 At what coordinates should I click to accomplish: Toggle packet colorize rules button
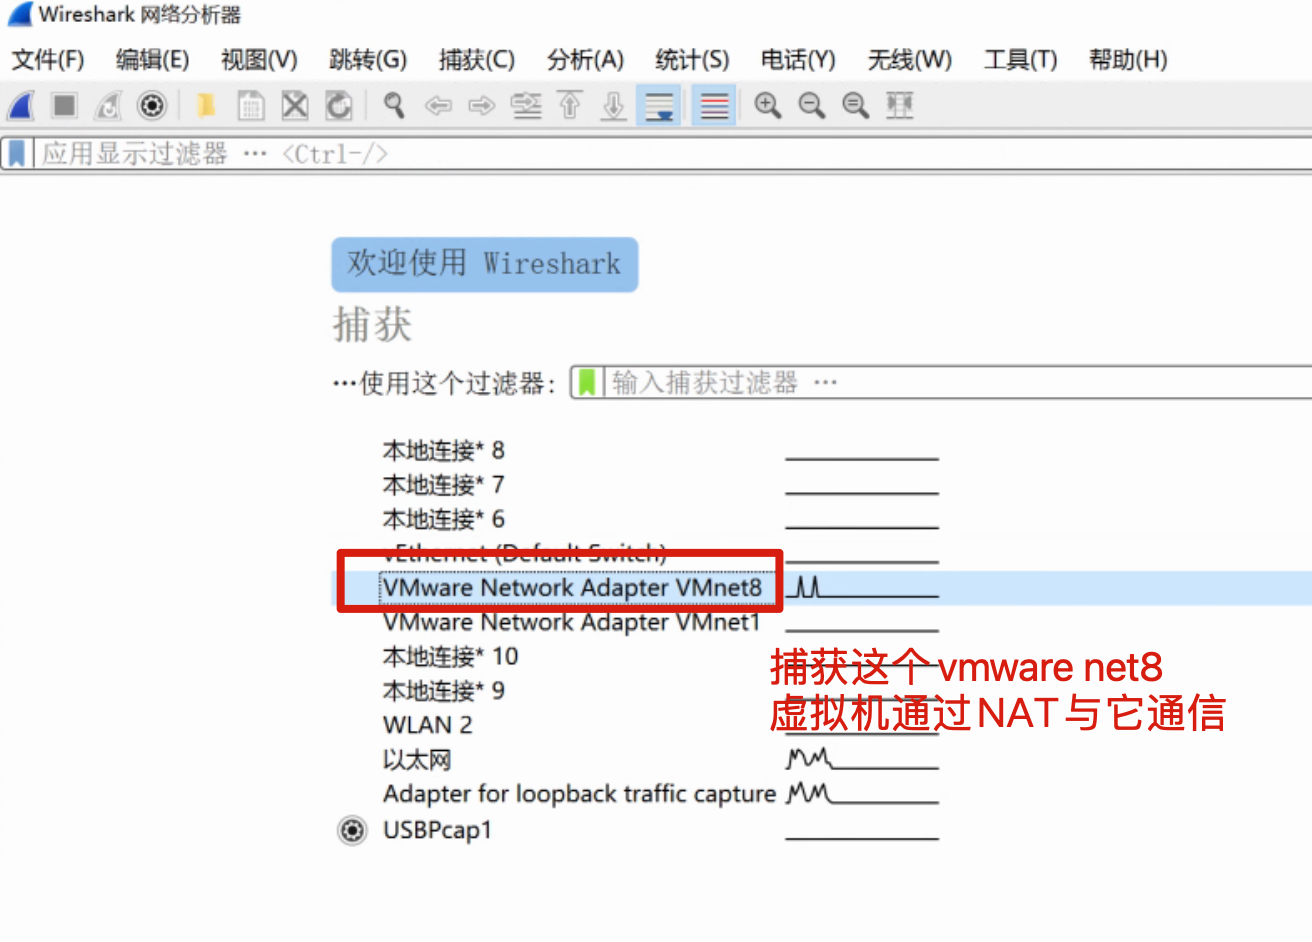coord(714,105)
